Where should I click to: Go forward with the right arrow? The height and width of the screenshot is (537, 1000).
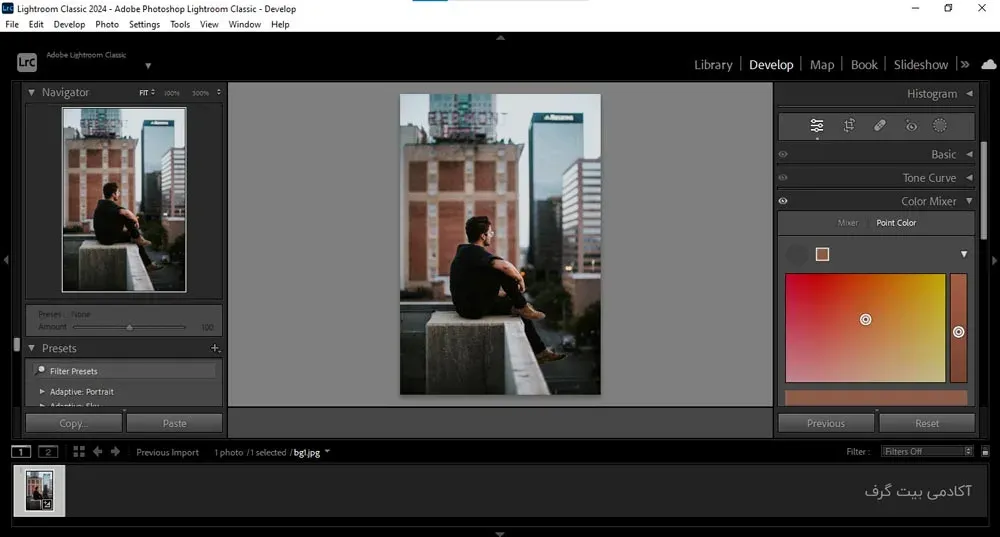pyautogui.click(x=115, y=452)
